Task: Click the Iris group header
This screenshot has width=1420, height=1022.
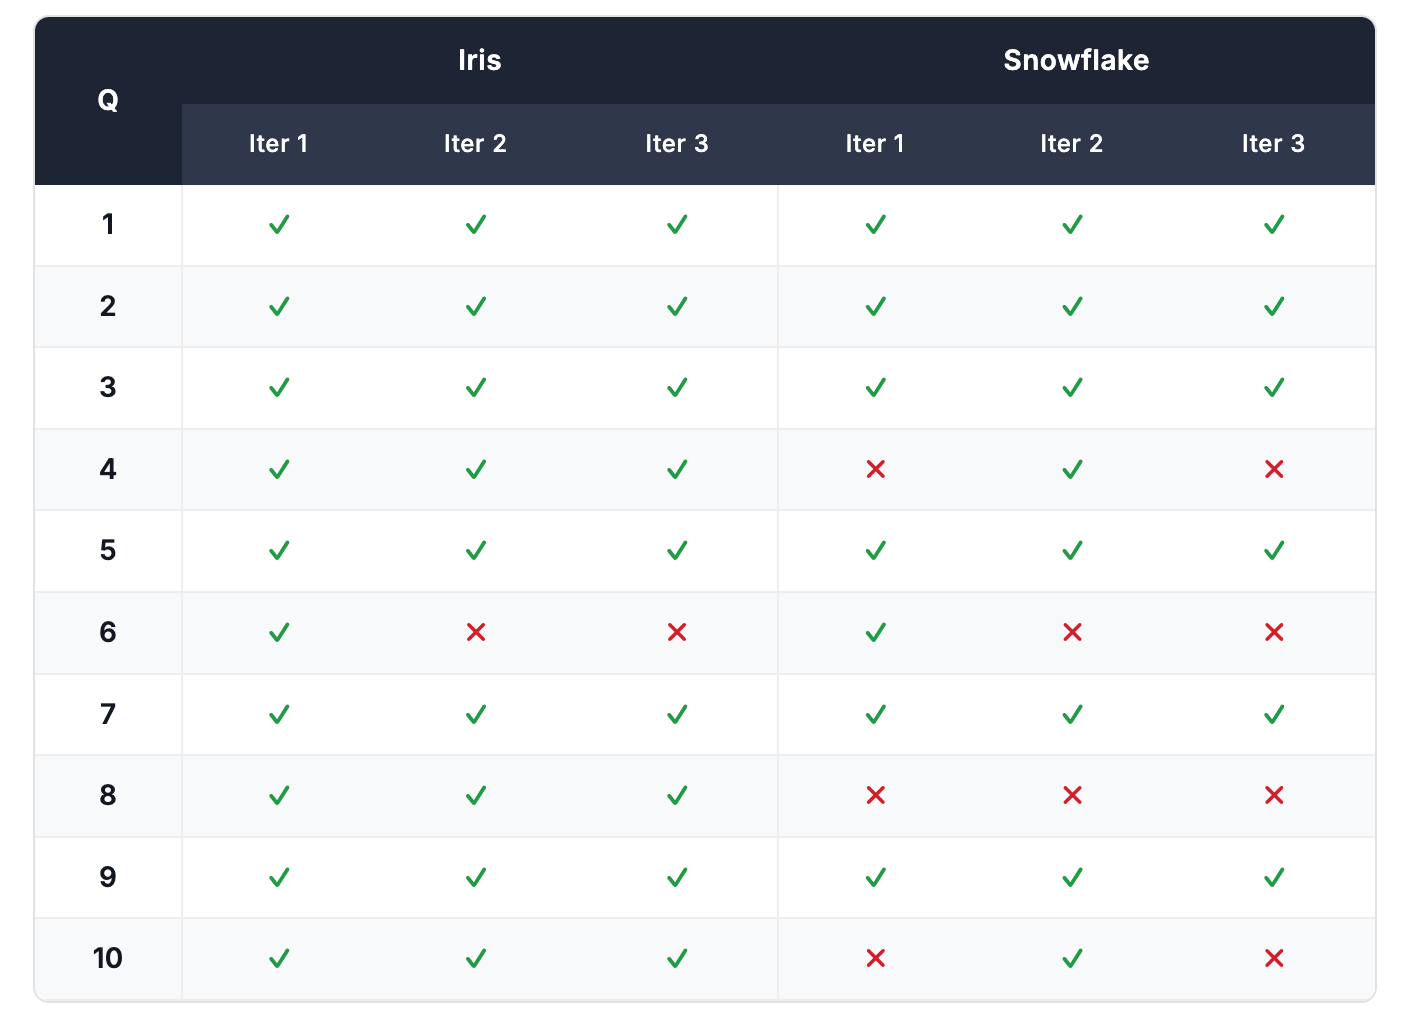Action: pos(479,60)
